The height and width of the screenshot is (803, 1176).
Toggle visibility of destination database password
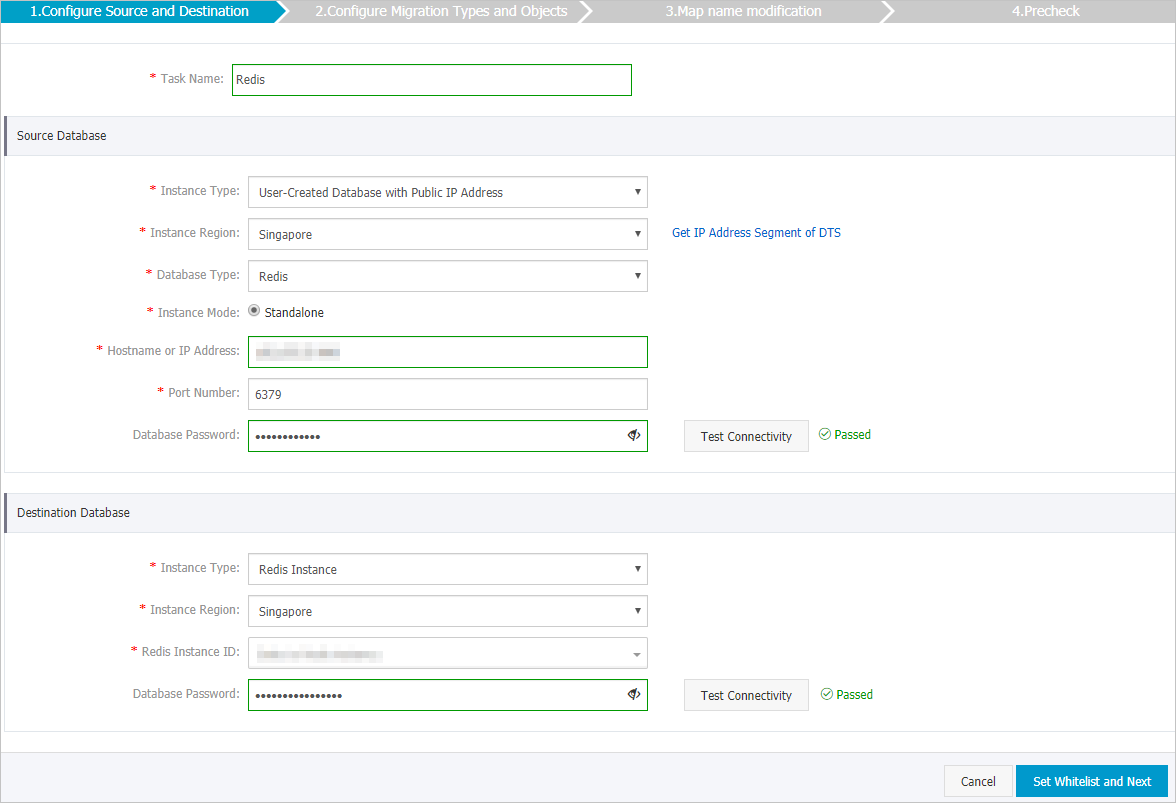pos(632,694)
